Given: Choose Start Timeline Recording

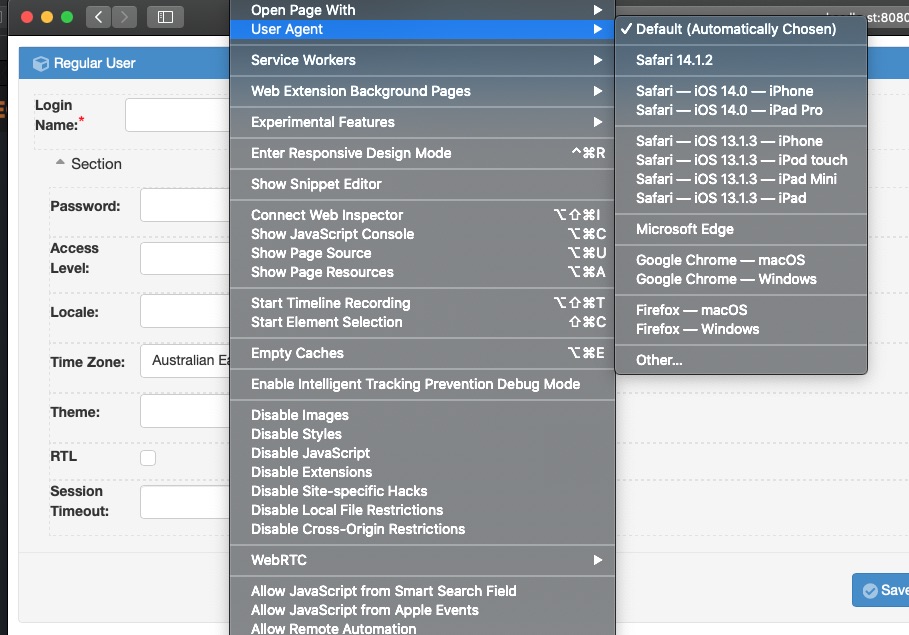Looking at the screenshot, I should (x=422, y=303).
